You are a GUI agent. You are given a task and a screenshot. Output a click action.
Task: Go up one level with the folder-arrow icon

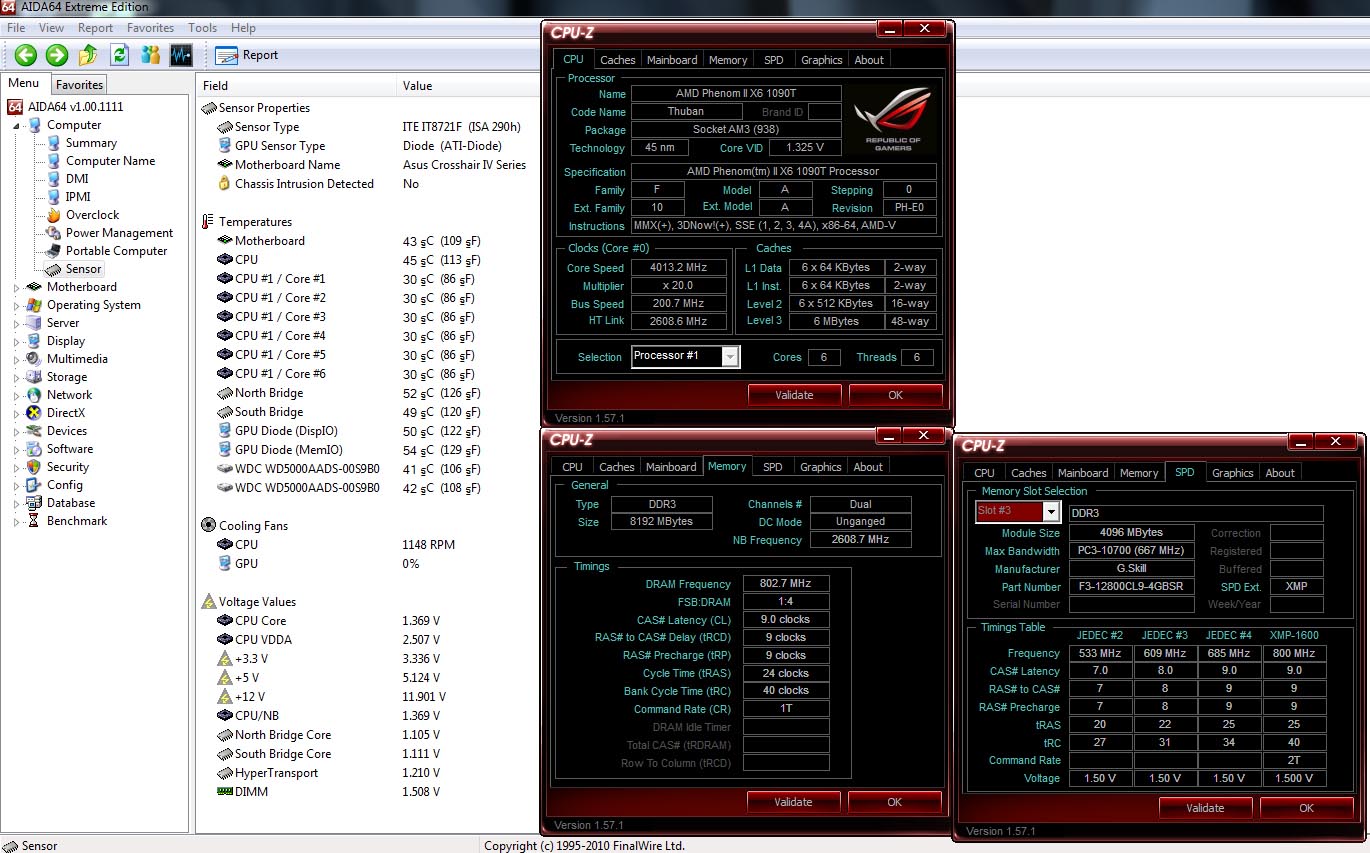click(88, 55)
